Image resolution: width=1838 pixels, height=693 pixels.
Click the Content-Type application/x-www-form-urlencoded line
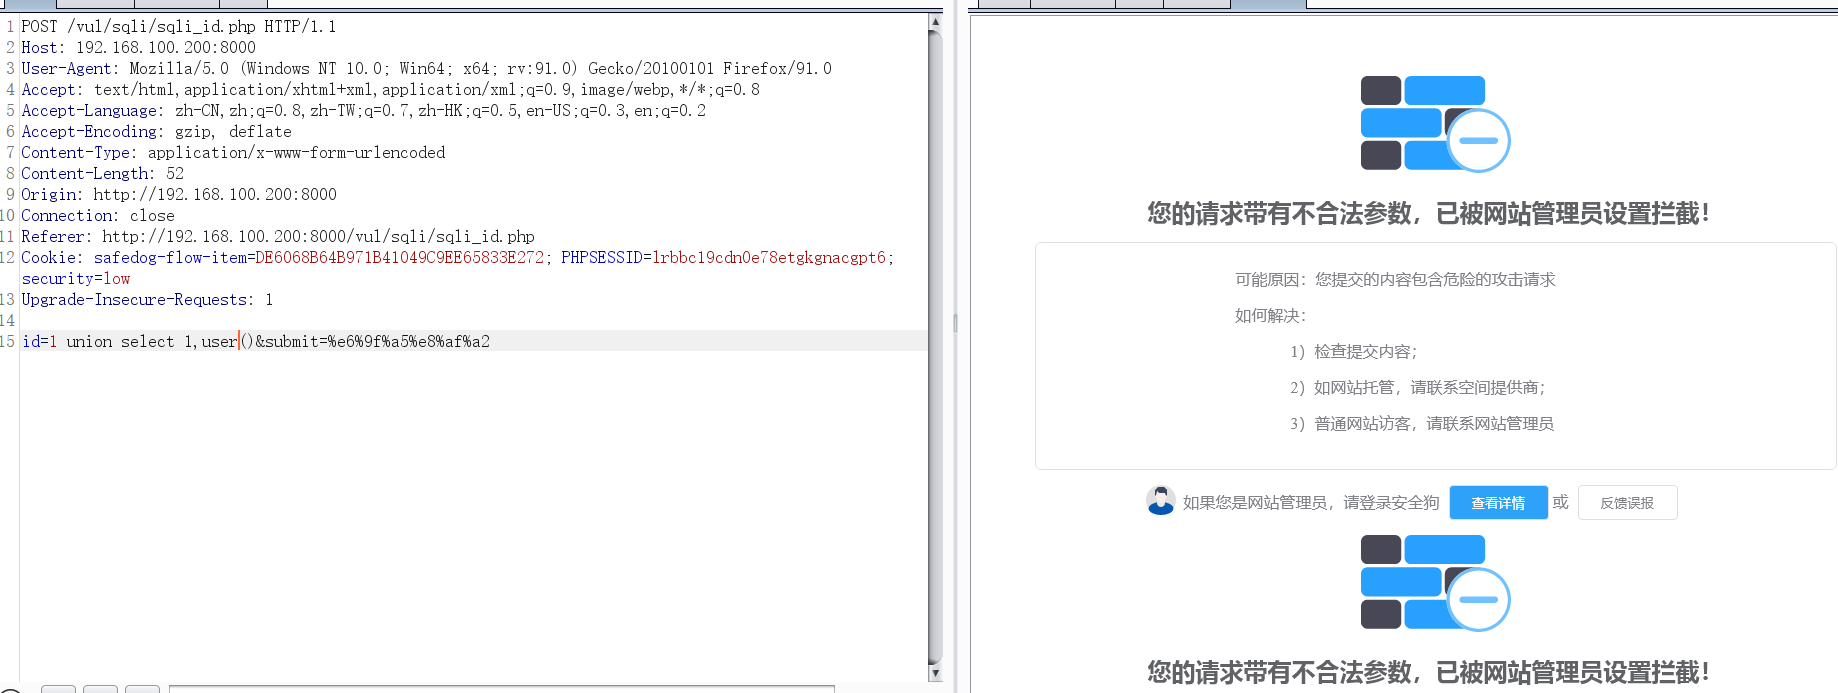(233, 152)
